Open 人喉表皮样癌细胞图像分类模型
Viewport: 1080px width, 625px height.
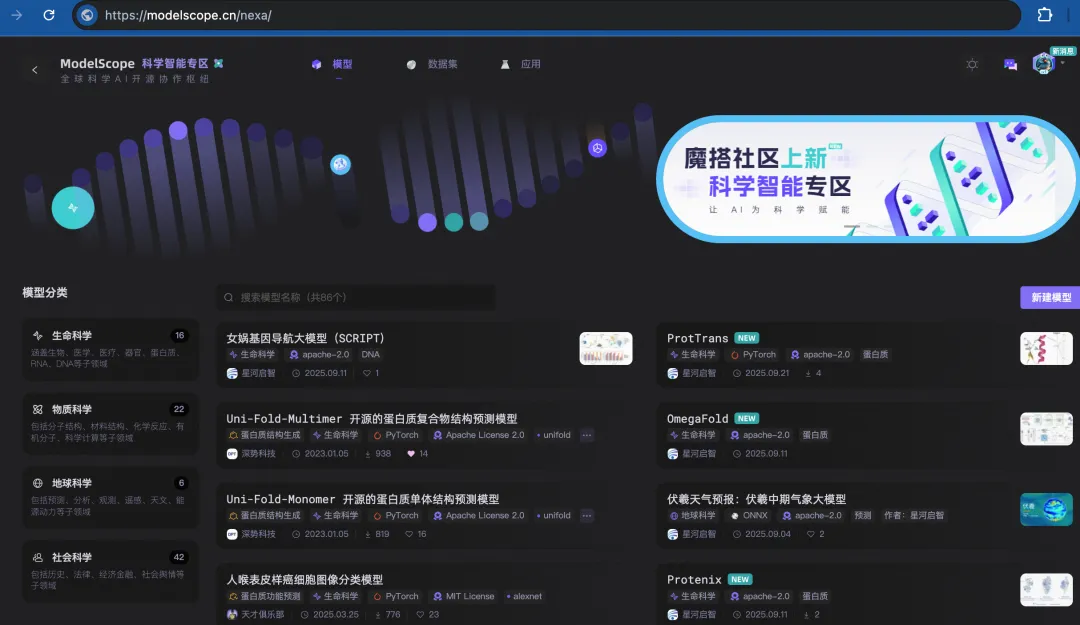(304, 580)
